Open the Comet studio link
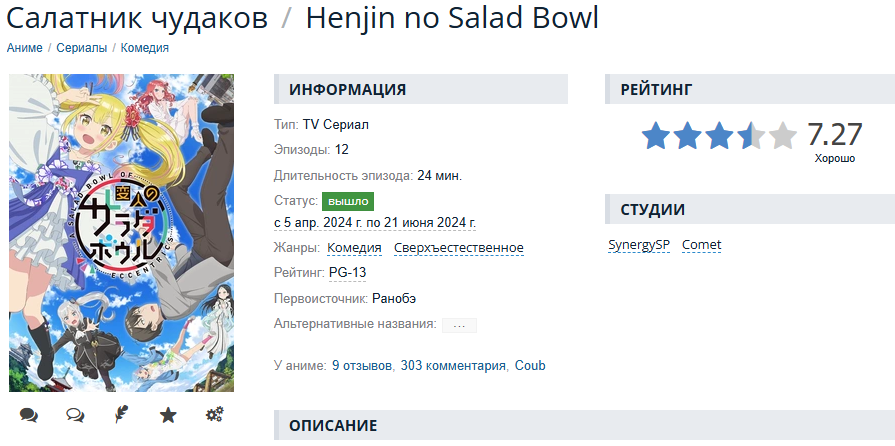Viewport: 895px width, 446px height. point(702,245)
